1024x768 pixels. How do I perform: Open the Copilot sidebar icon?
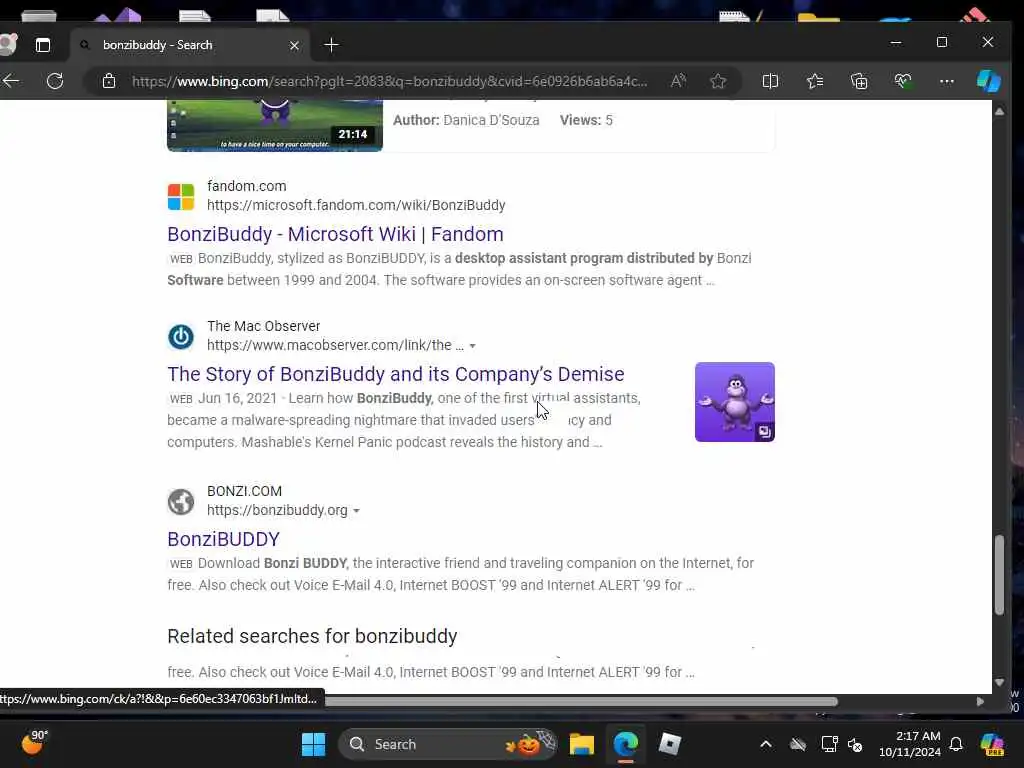989,81
